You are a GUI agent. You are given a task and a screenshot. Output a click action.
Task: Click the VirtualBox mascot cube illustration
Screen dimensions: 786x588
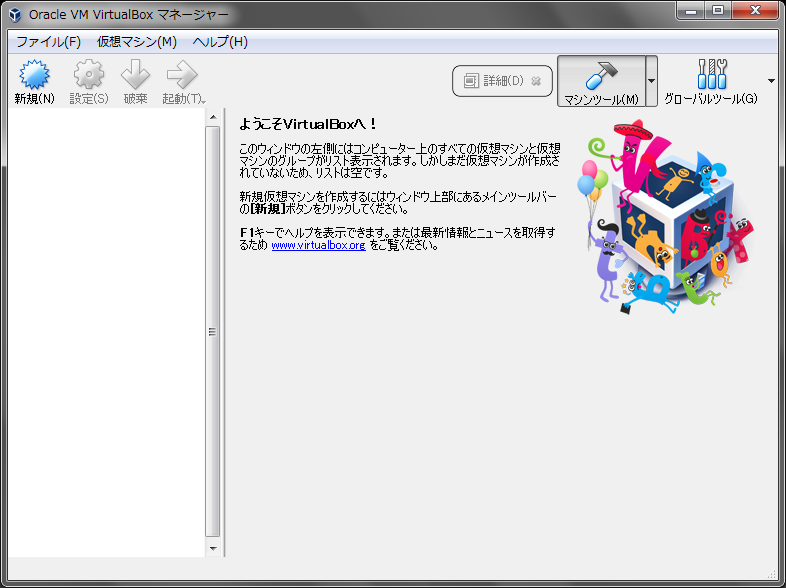pos(665,217)
